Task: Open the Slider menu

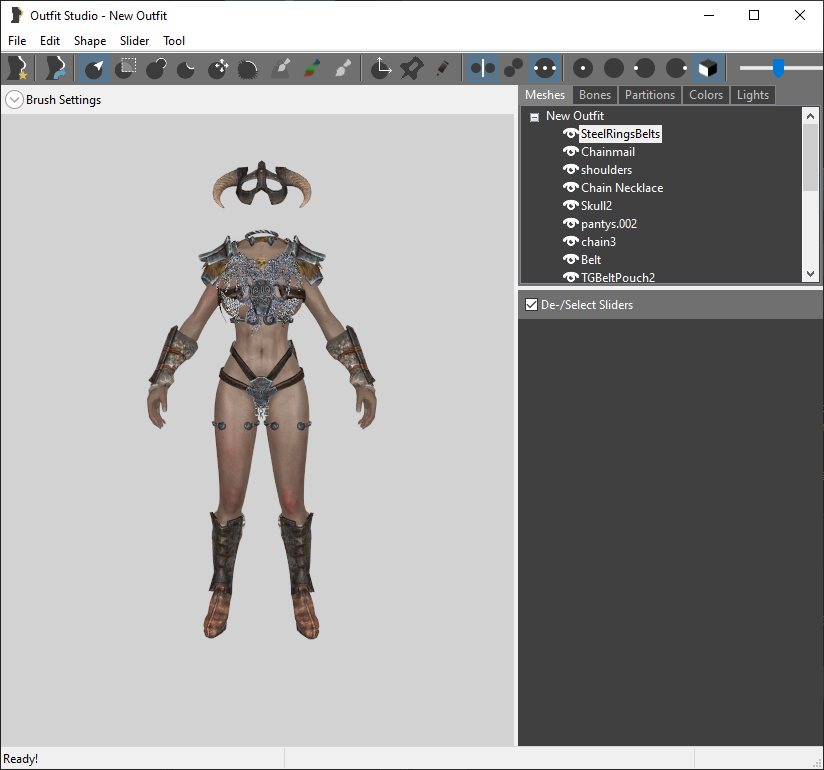Action: [x=134, y=40]
